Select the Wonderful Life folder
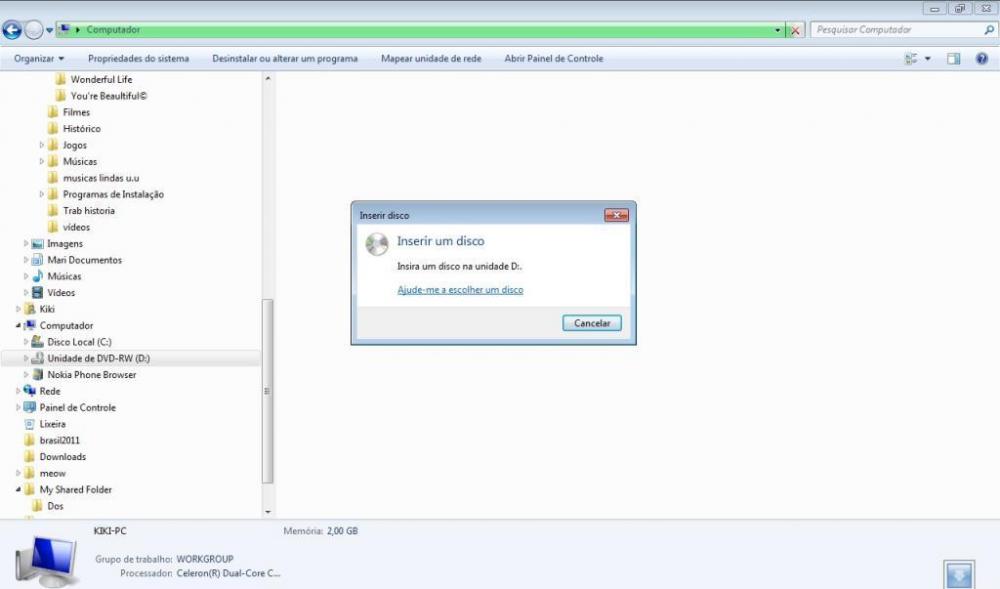Screen dimensions: 1000x589 (101, 79)
